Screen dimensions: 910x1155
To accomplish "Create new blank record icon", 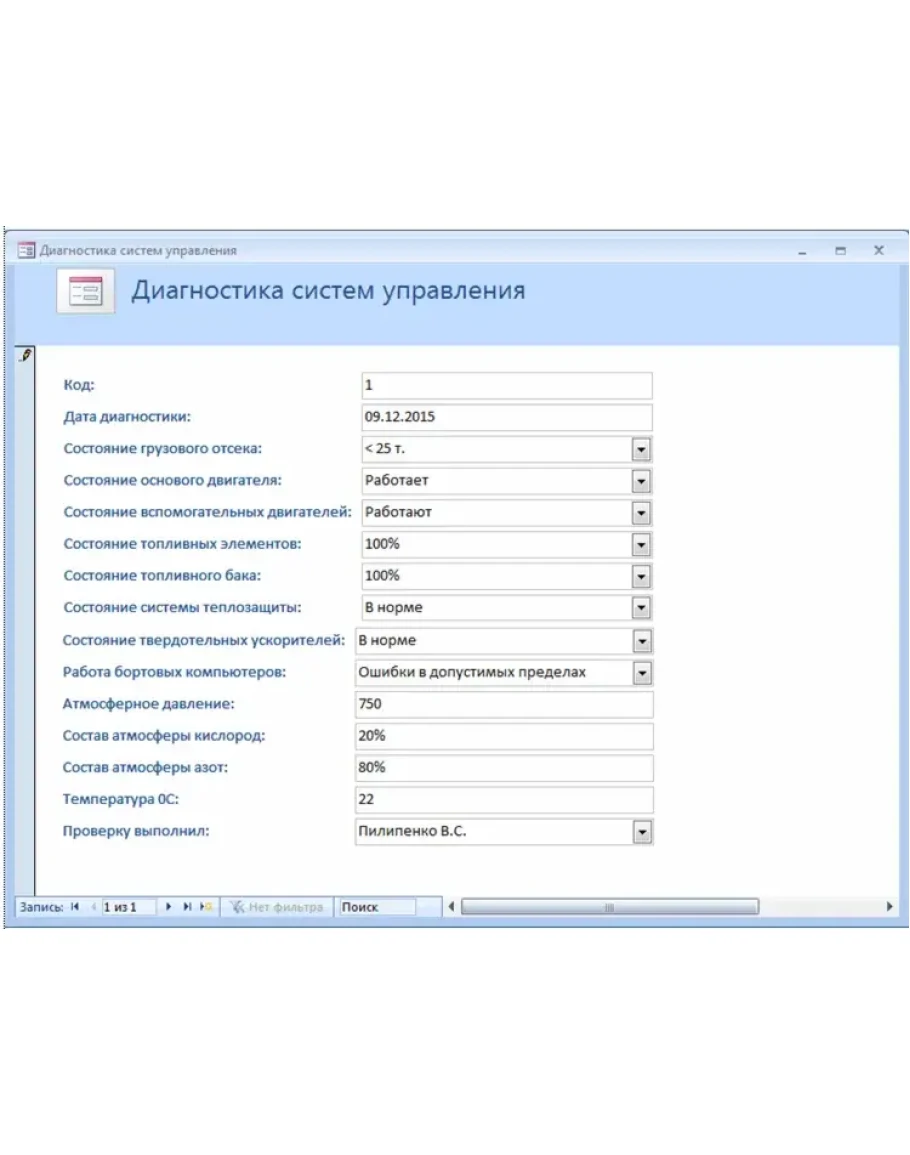I will (x=206, y=907).
